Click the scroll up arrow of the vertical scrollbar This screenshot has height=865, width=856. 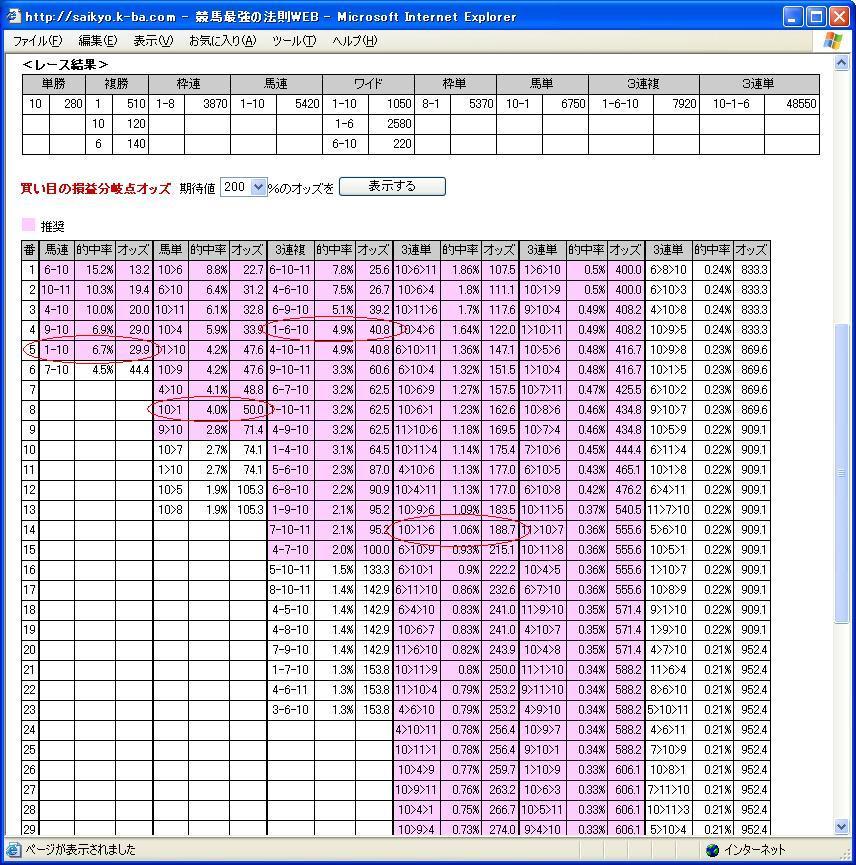tap(842, 63)
